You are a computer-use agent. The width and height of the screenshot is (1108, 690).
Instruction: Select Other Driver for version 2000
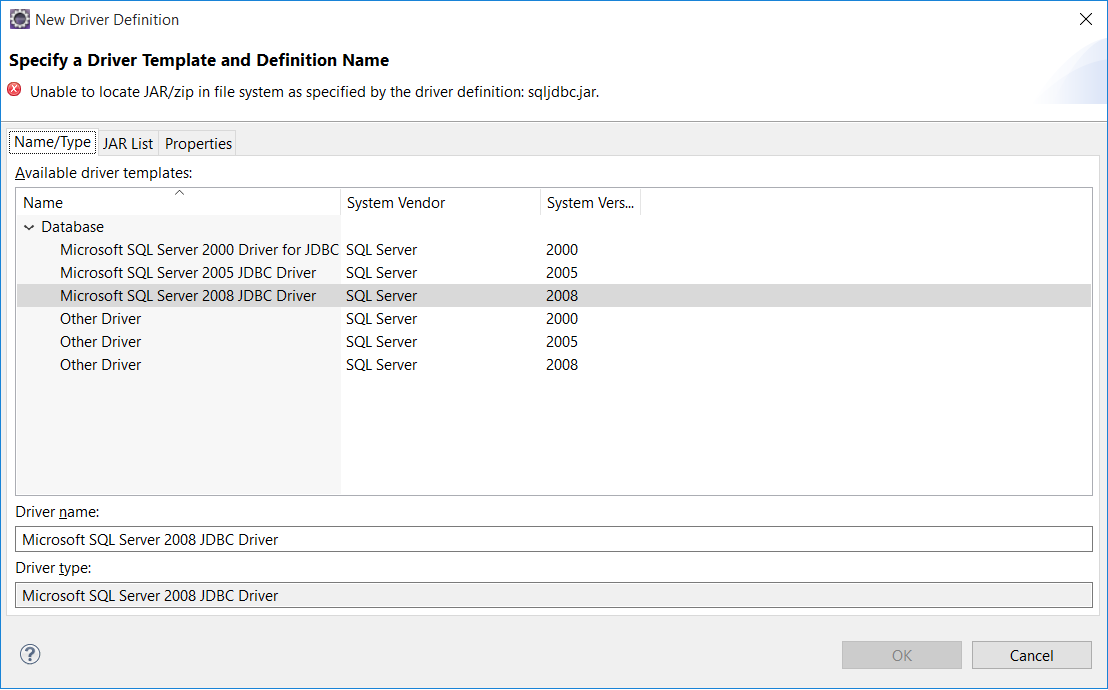pos(100,319)
